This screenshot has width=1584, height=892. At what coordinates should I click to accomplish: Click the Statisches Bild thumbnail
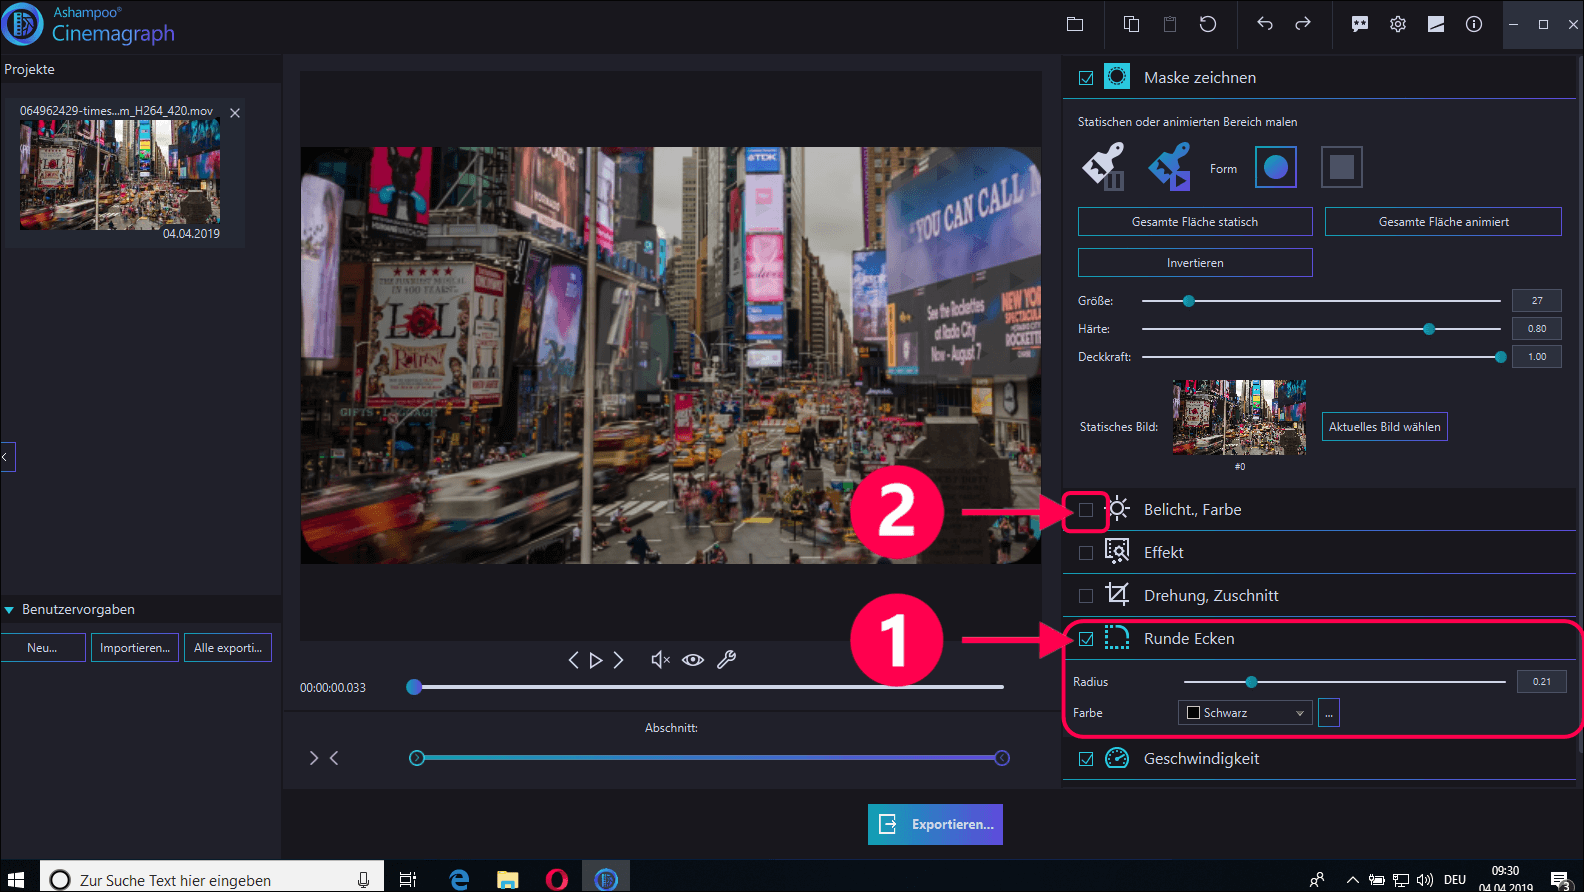click(x=1239, y=417)
